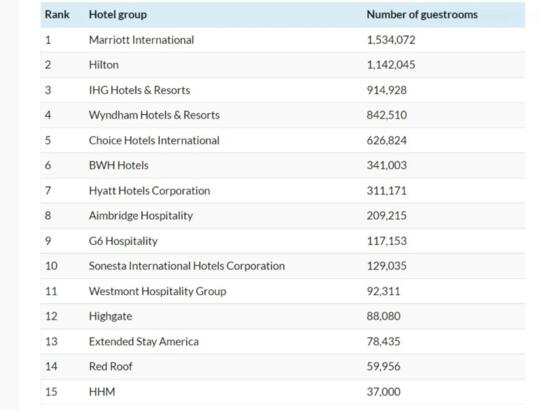Click IHG Hotels & Resorts entry
540x410 pixels.
[139, 90]
